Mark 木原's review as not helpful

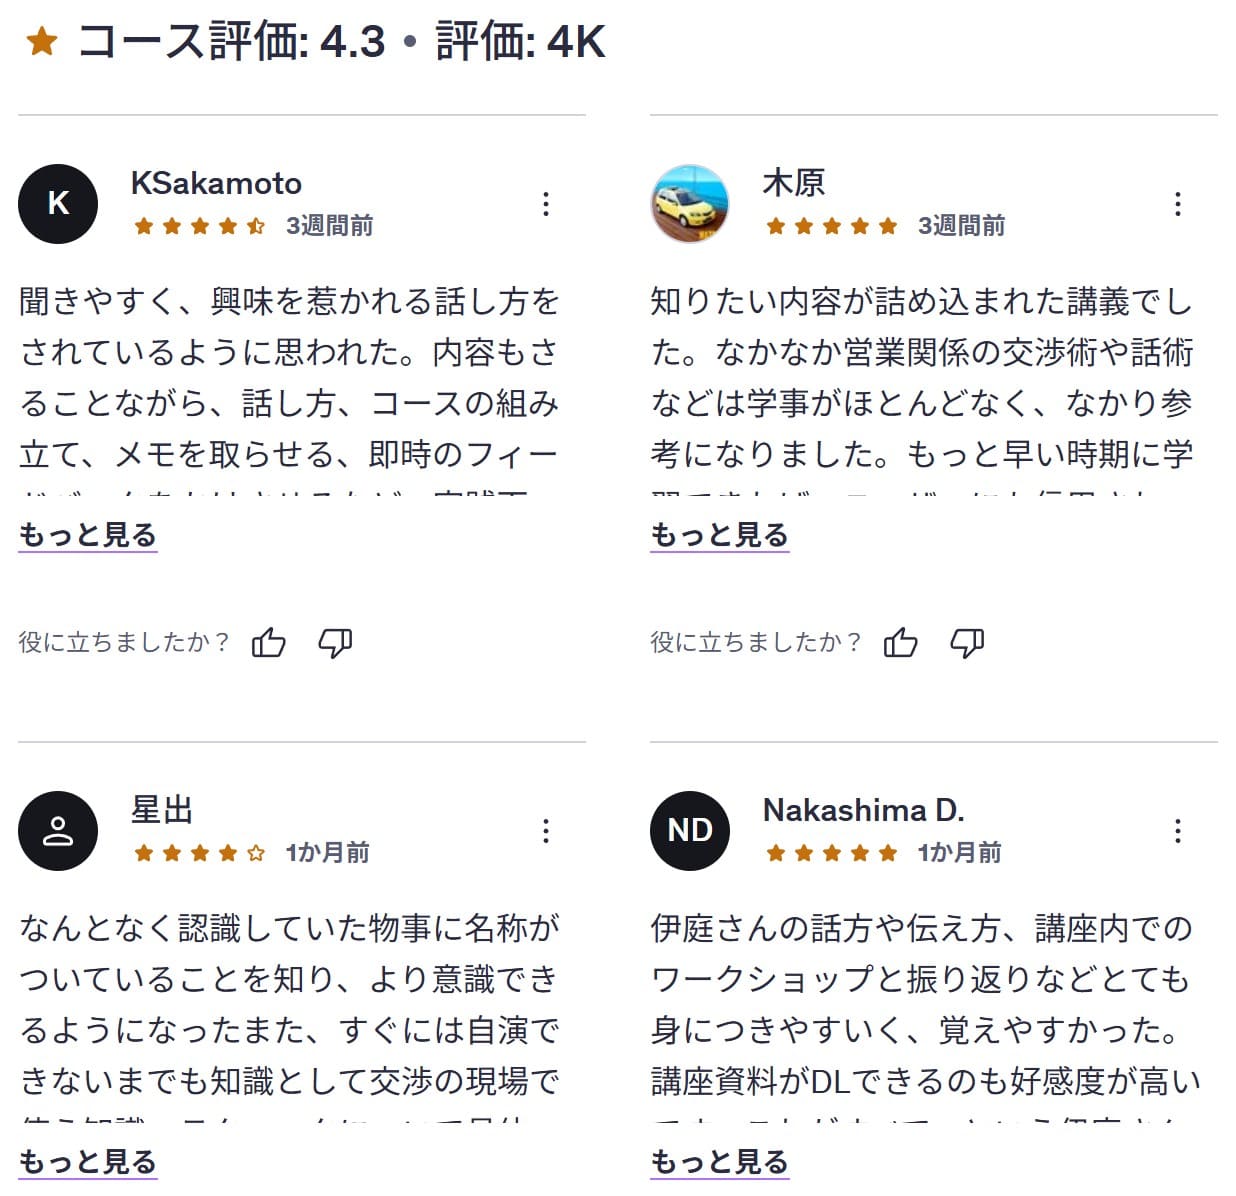tap(968, 643)
